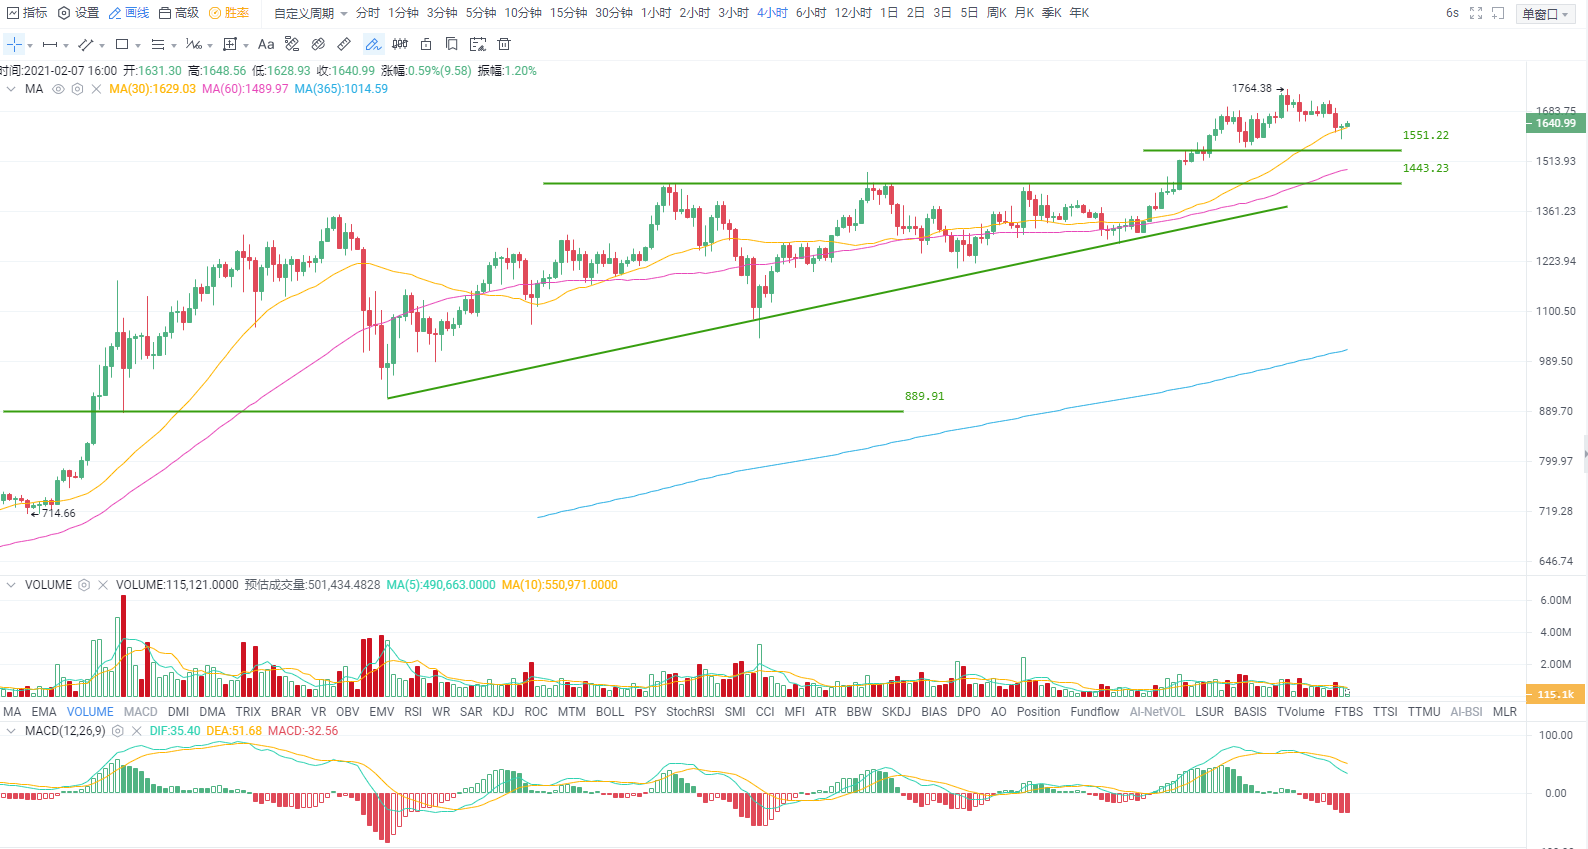
Task: Remove the MACD indicator with X
Action: point(137,731)
